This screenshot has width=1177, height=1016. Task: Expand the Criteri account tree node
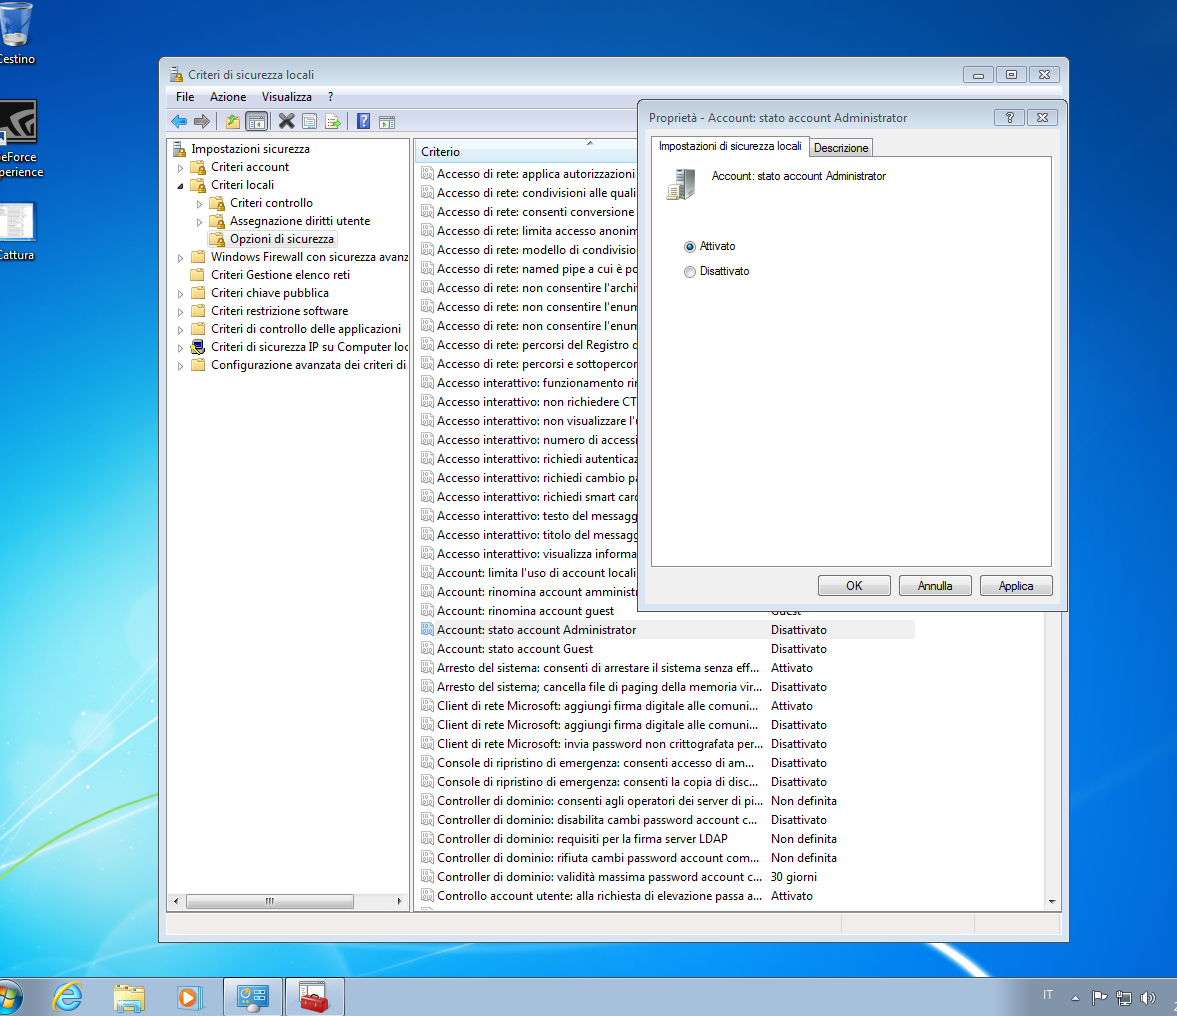181,168
